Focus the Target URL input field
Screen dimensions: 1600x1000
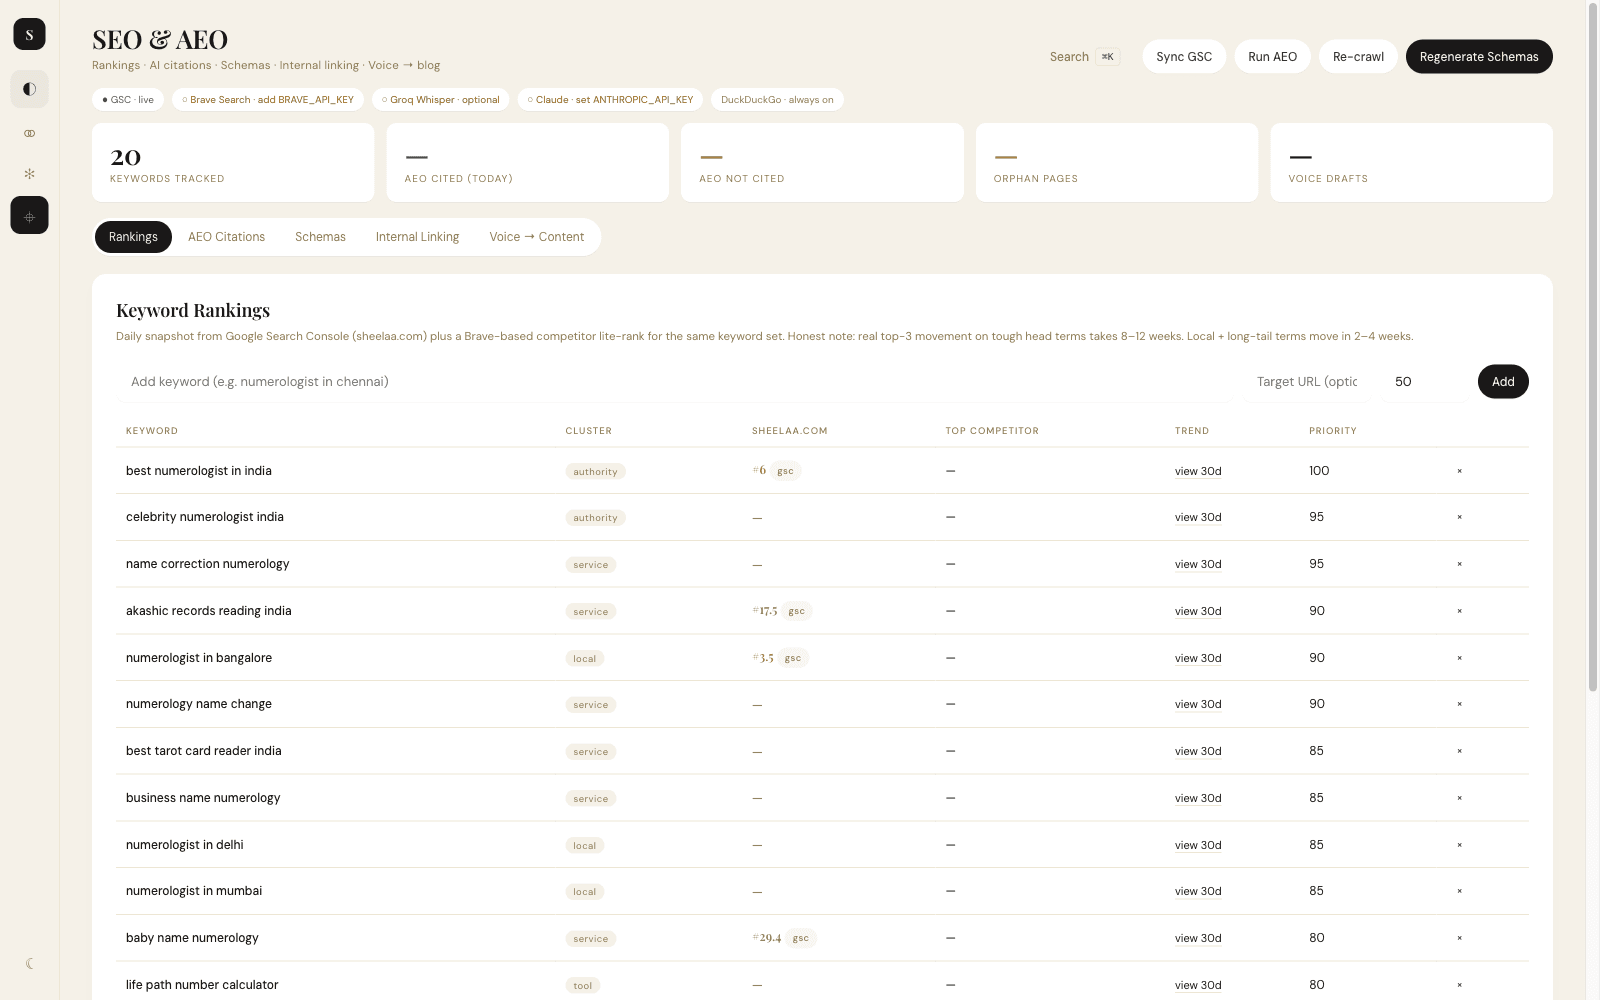(x=1307, y=382)
